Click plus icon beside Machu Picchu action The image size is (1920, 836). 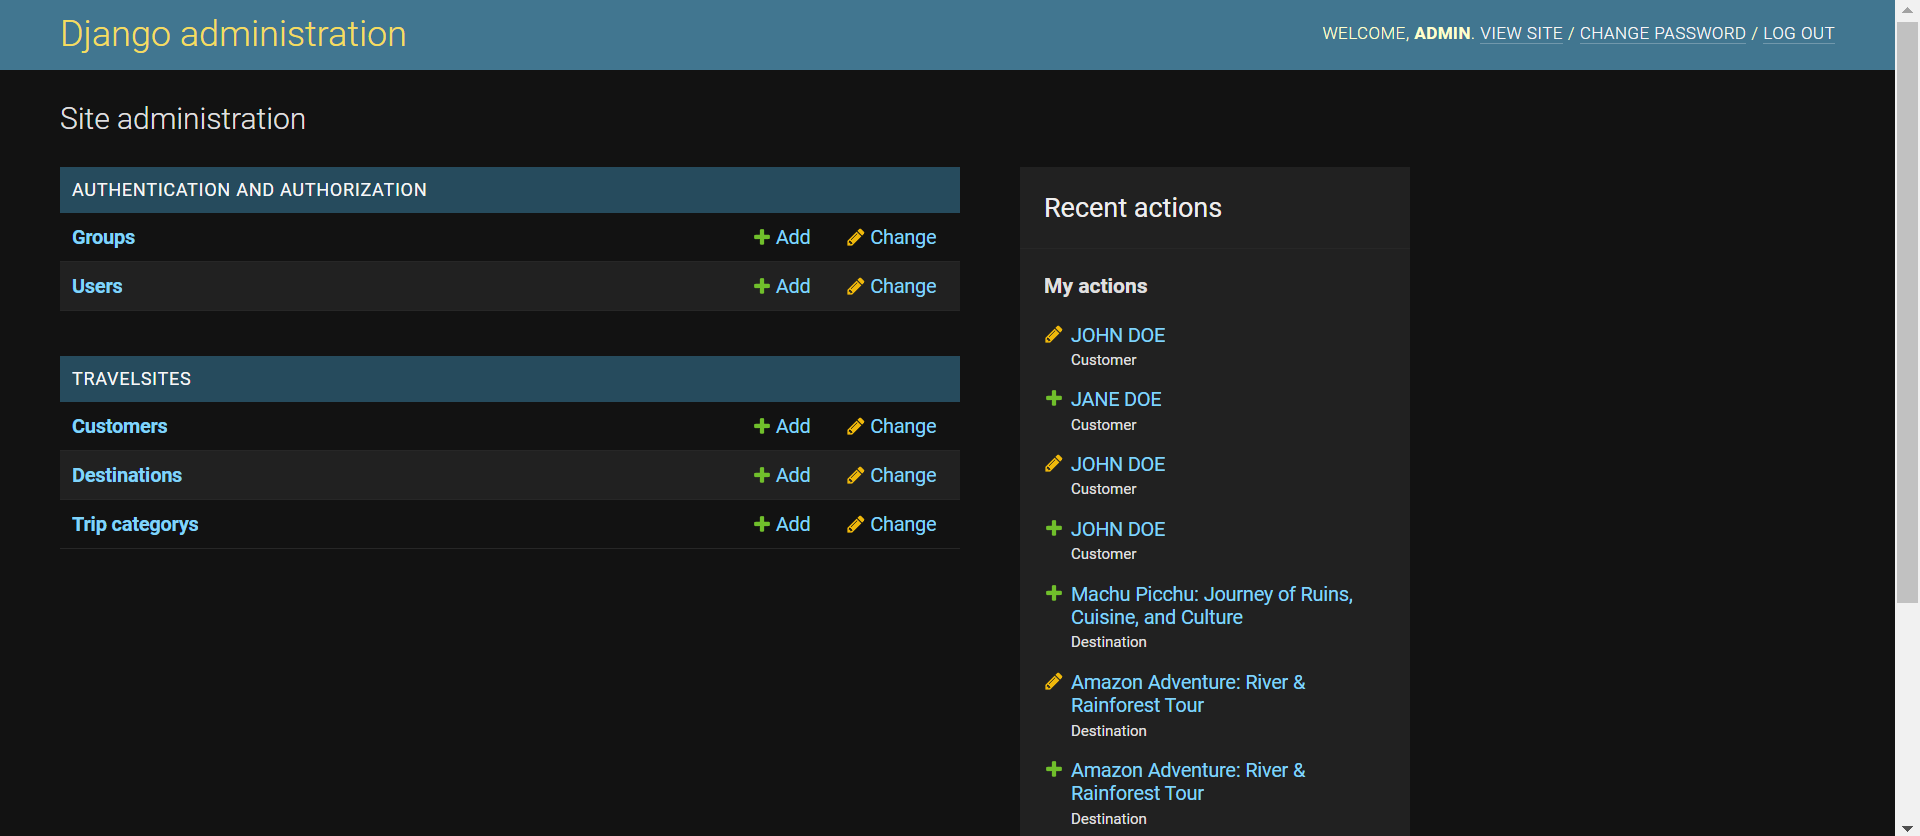(x=1053, y=593)
